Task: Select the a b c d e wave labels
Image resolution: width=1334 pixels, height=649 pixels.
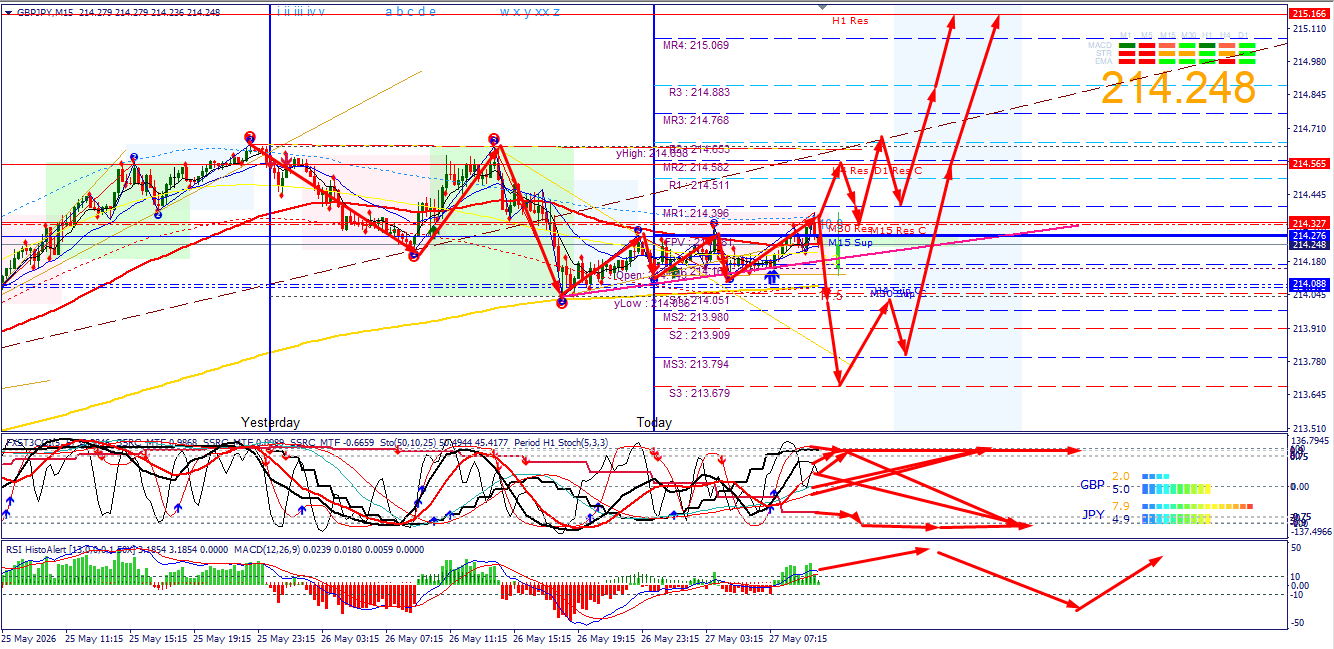Action: tap(411, 12)
